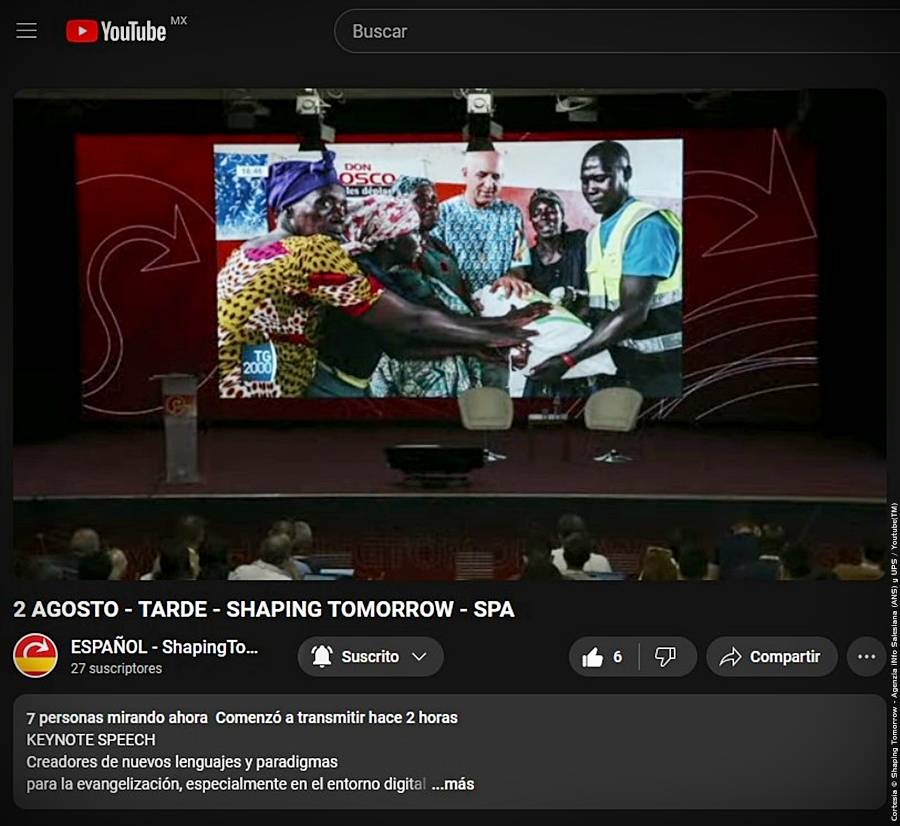
Task: Select the video title text
Action: pyautogui.click(x=264, y=609)
